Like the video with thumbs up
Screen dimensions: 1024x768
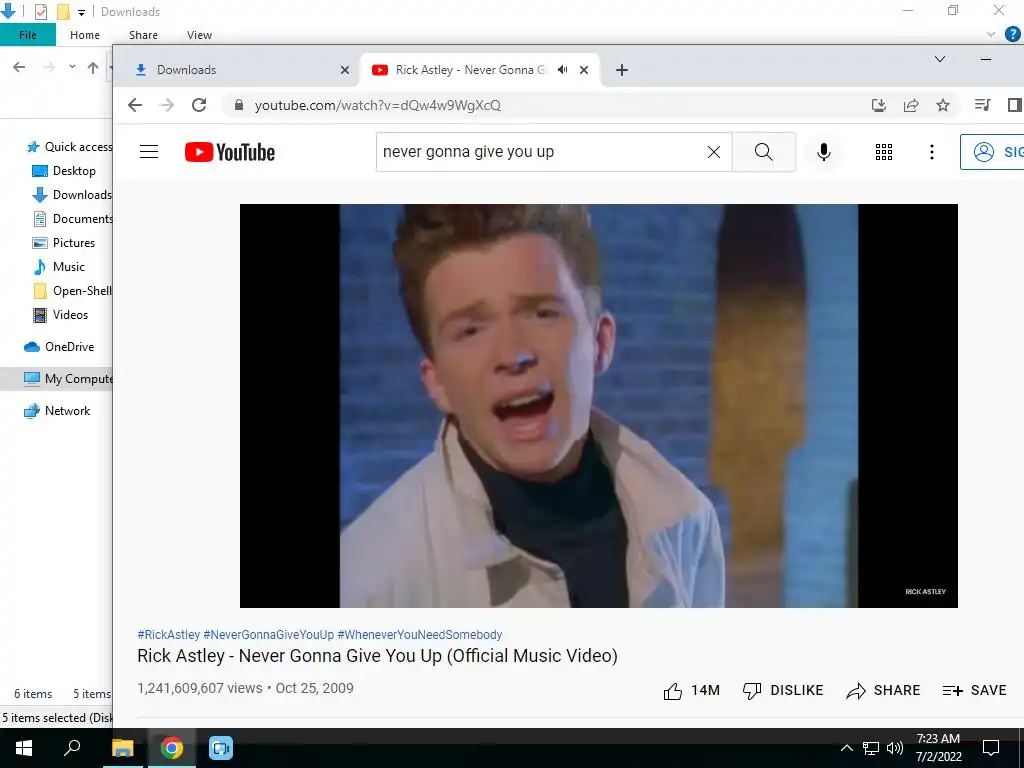point(691,690)
